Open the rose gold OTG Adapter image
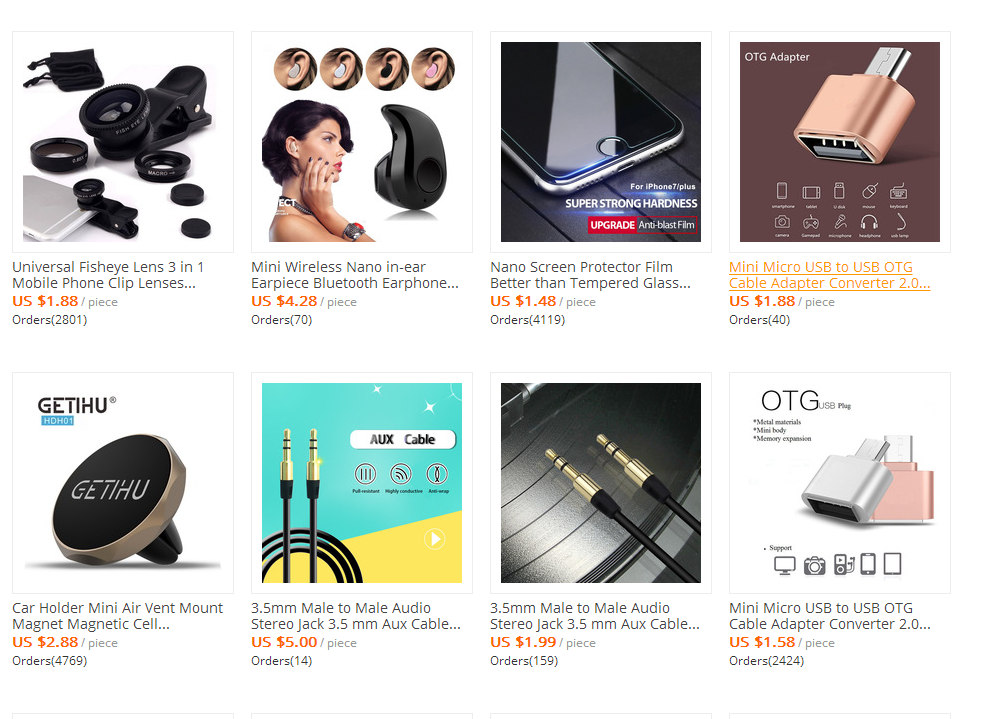 [x=840, y=142]
